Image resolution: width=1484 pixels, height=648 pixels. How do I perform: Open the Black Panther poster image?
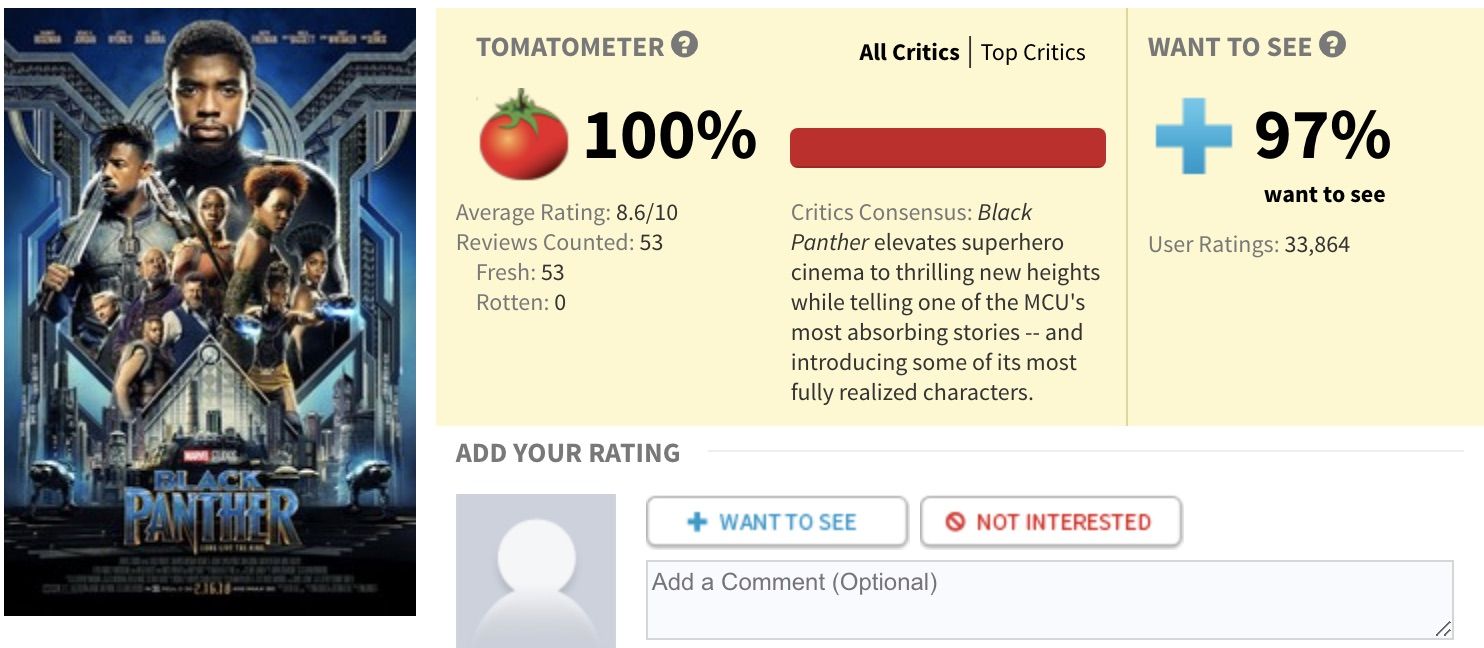tap(210, 312)
